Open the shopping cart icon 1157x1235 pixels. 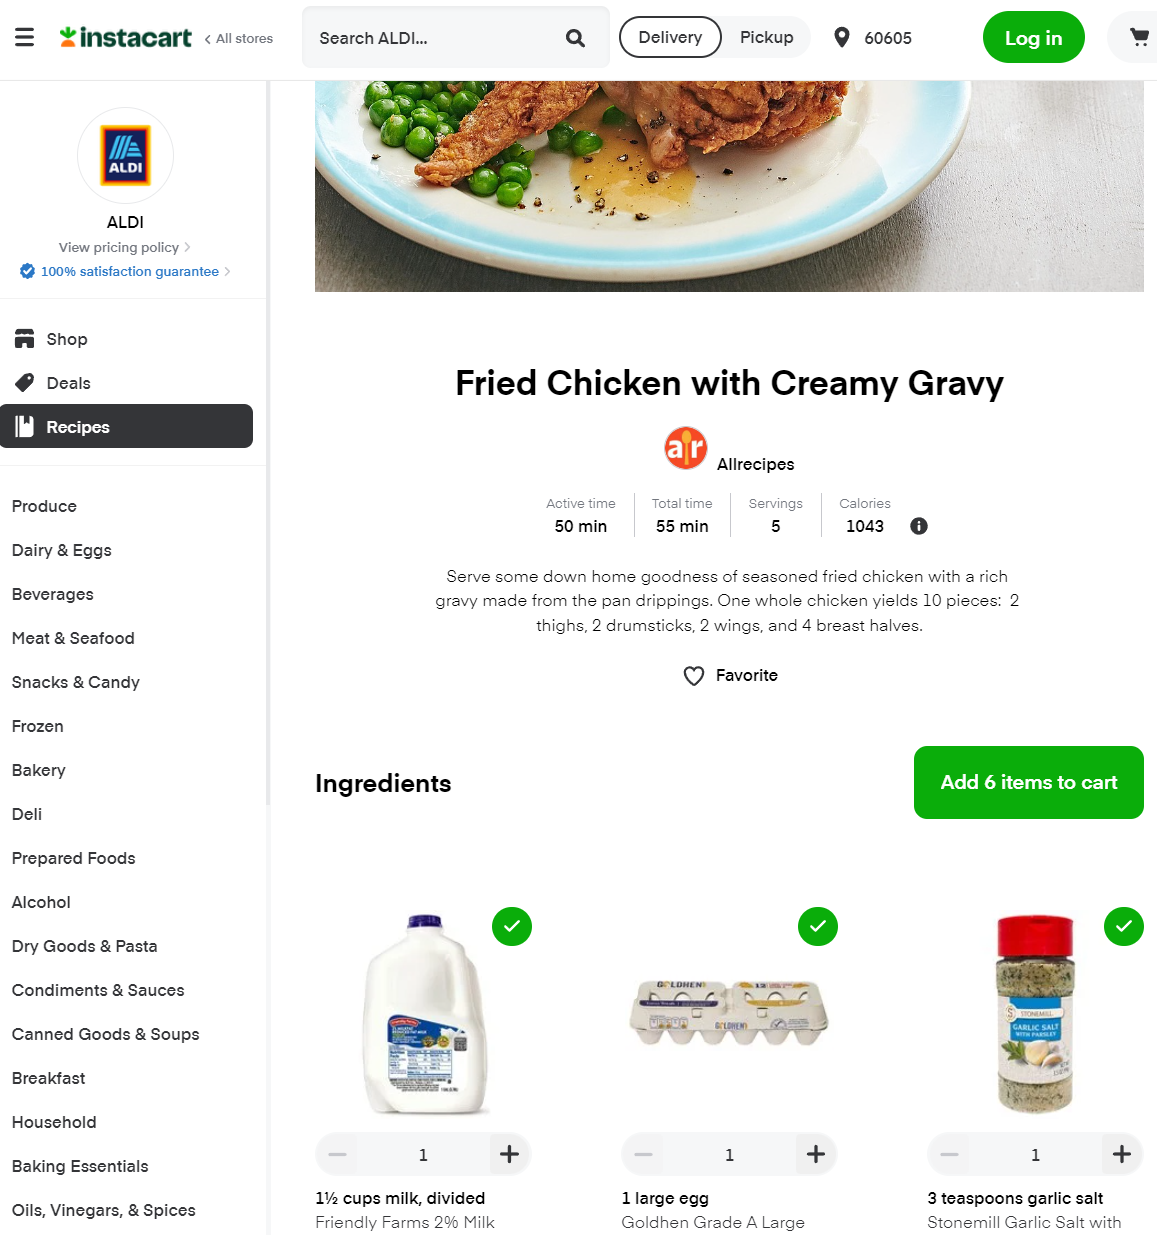click(1139, 38)
